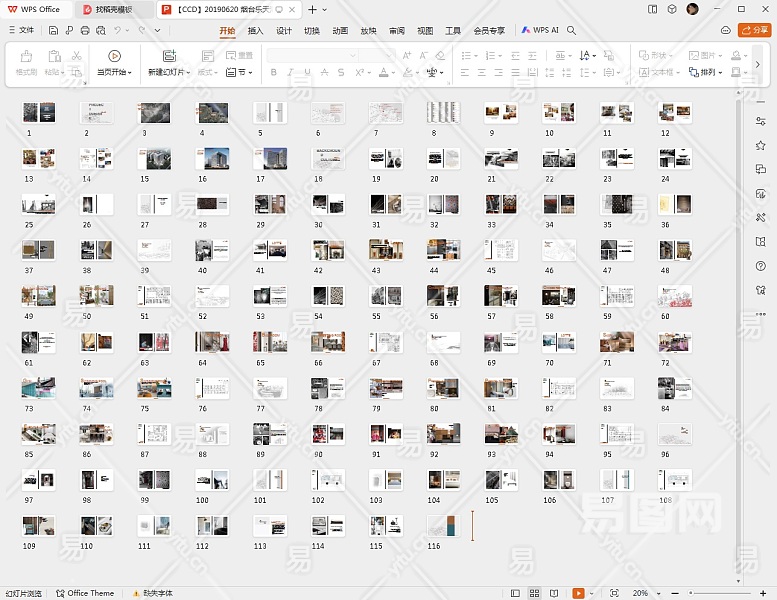Image resolution: width=777 pixels, height=600 pixels.
Task: Toggle reading view in status bar
Action: 555,593
